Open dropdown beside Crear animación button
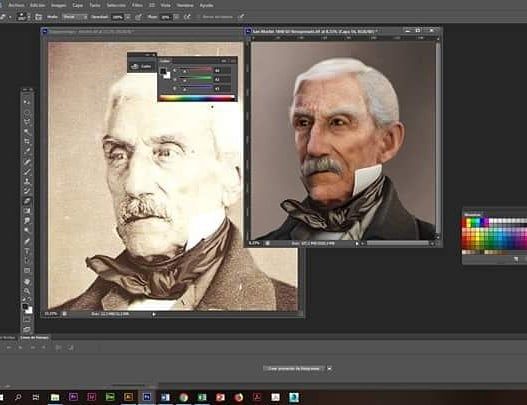The image size is (527, 405). click(329, 369)
